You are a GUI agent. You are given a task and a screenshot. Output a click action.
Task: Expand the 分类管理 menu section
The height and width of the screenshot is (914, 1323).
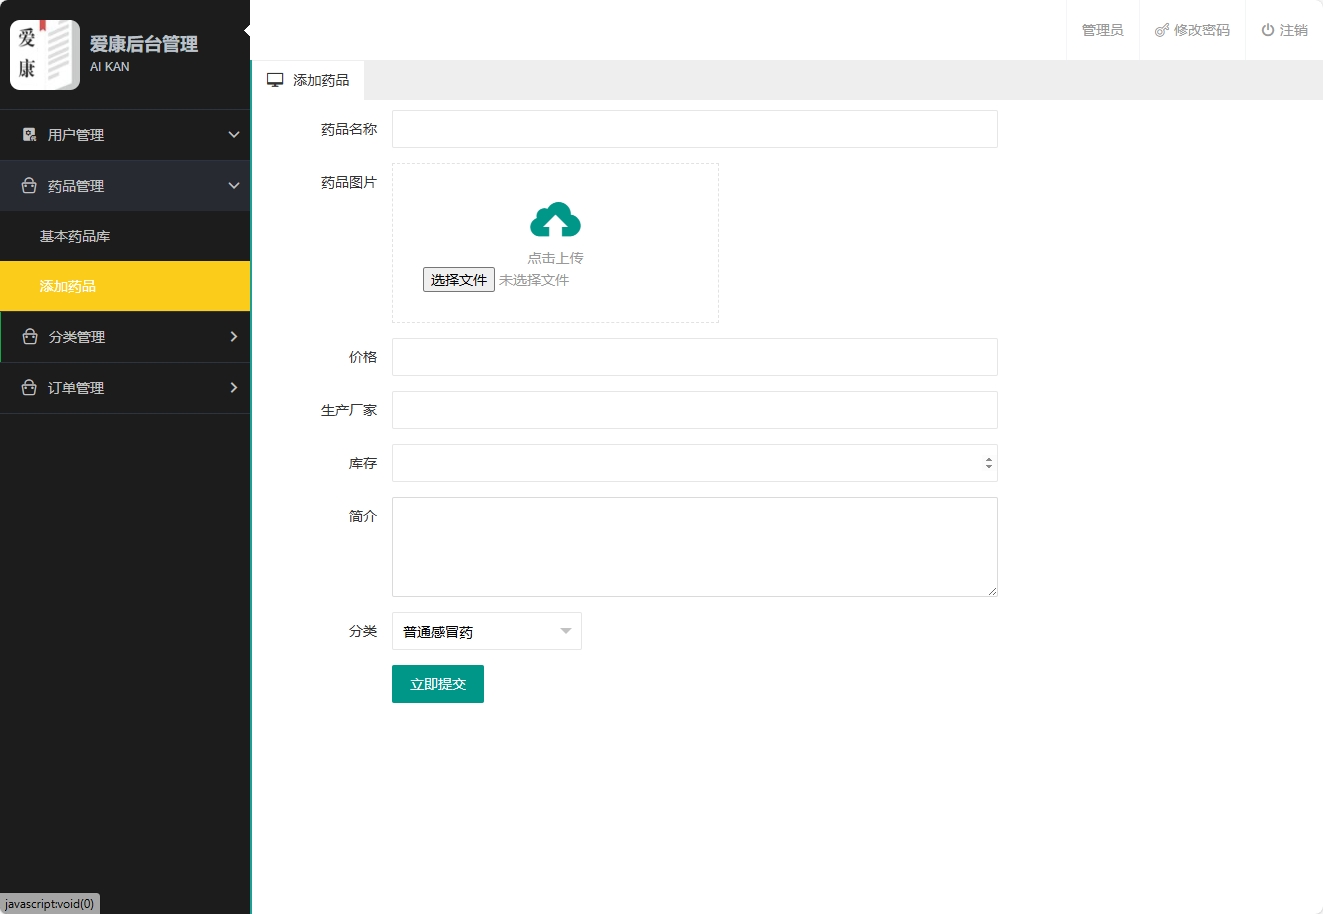[x=234, y=337]
